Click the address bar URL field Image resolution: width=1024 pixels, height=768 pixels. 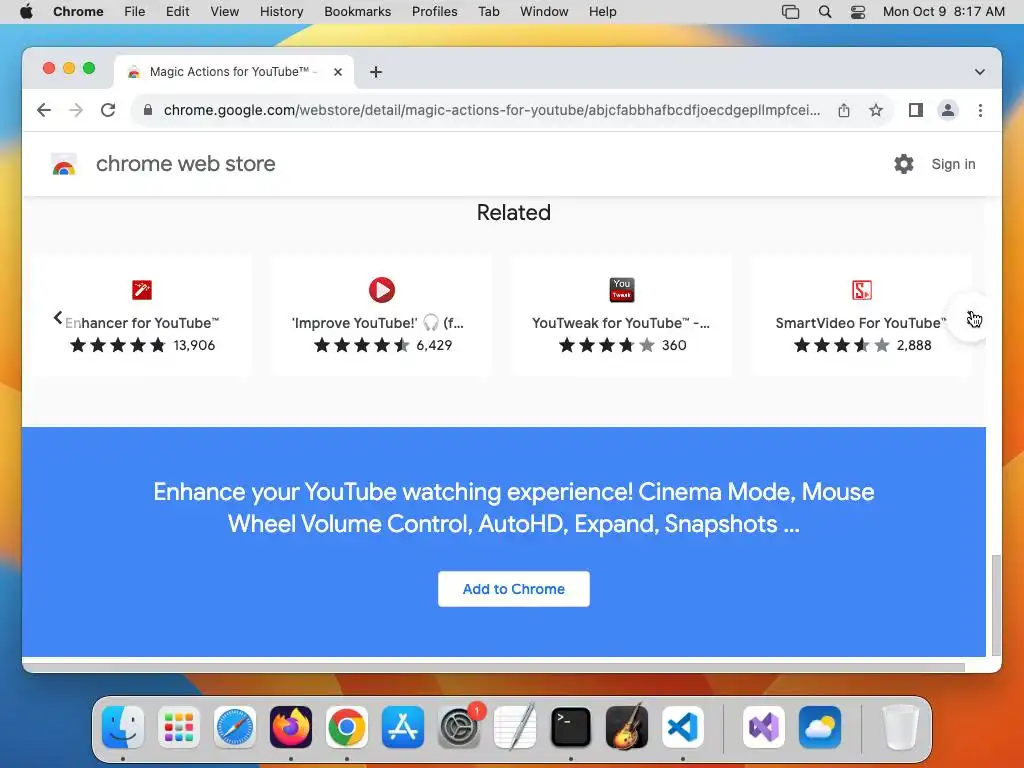(492, 110)
